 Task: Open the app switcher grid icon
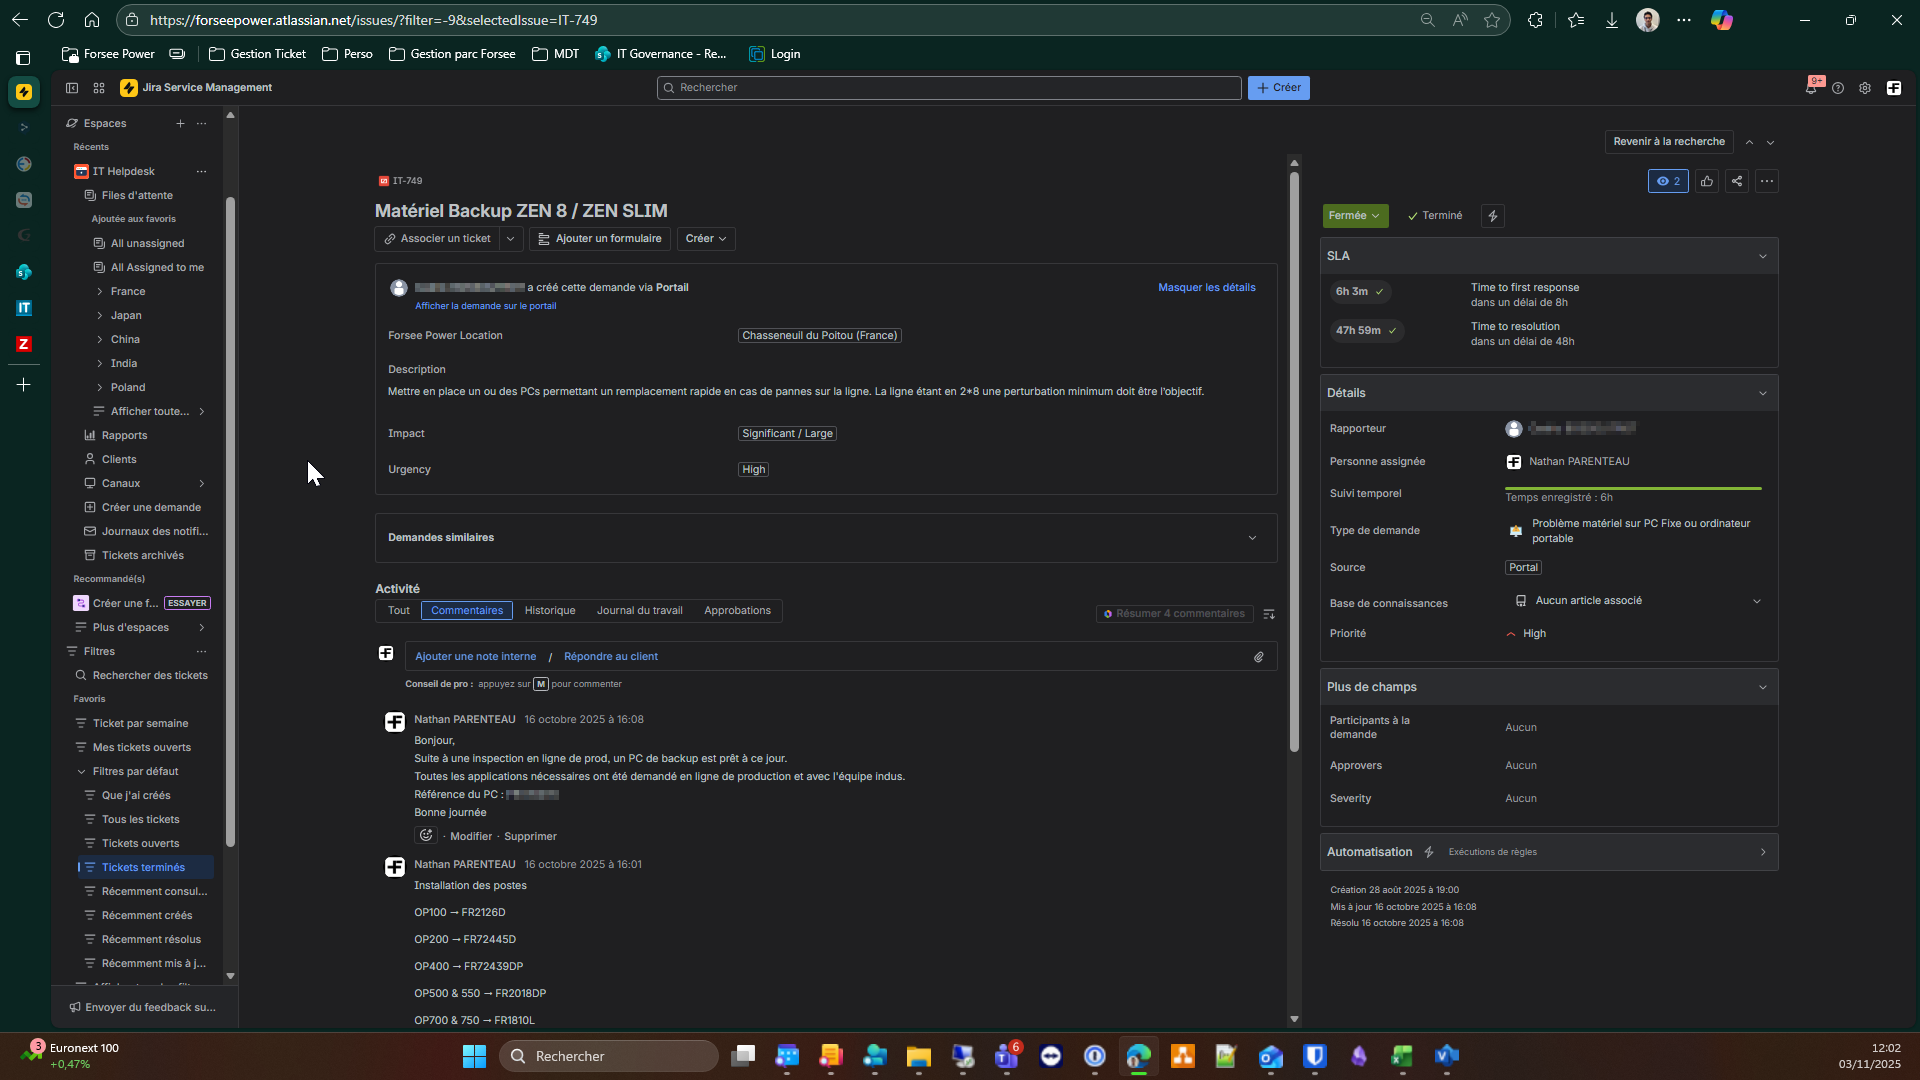click(x=99, y=88)
